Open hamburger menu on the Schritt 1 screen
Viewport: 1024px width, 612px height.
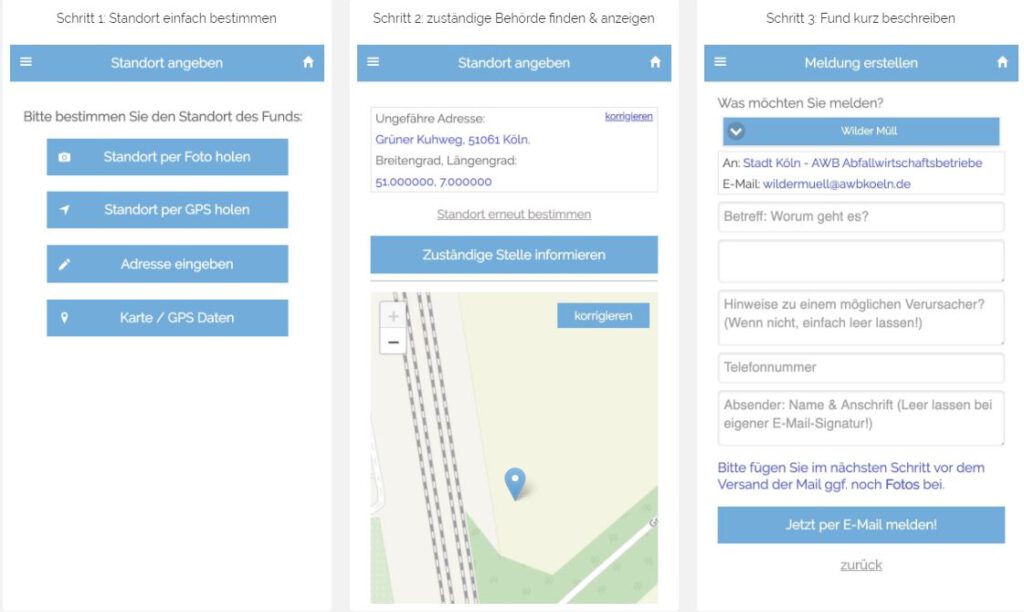(26, 62)
